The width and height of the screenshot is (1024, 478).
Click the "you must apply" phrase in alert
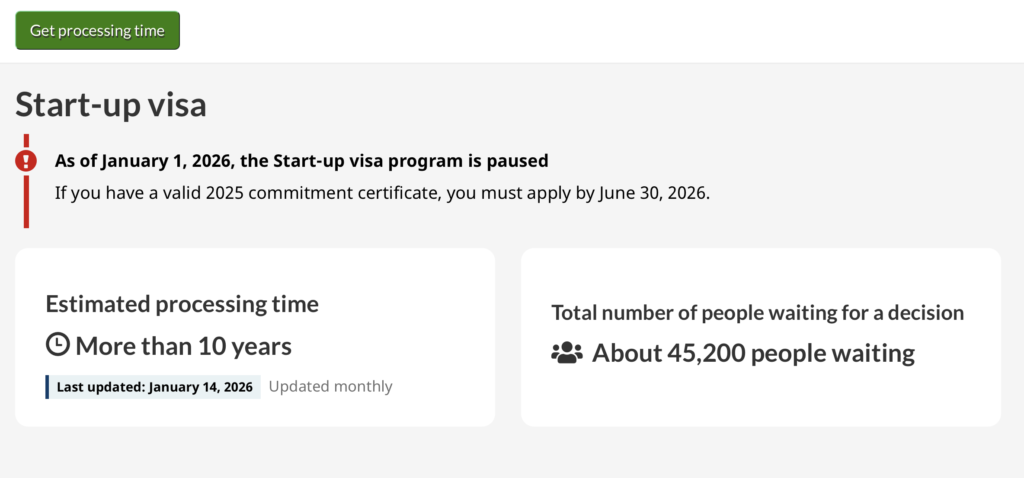click(518, 193)
